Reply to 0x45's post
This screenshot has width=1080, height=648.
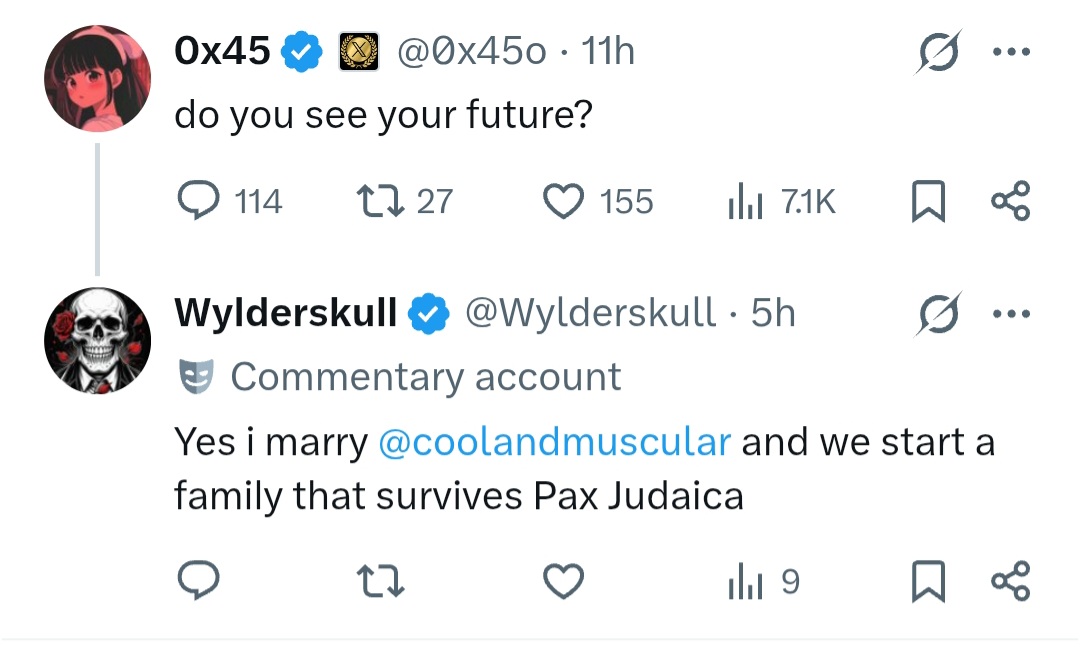pyautogui.click(x=197, y=202)
